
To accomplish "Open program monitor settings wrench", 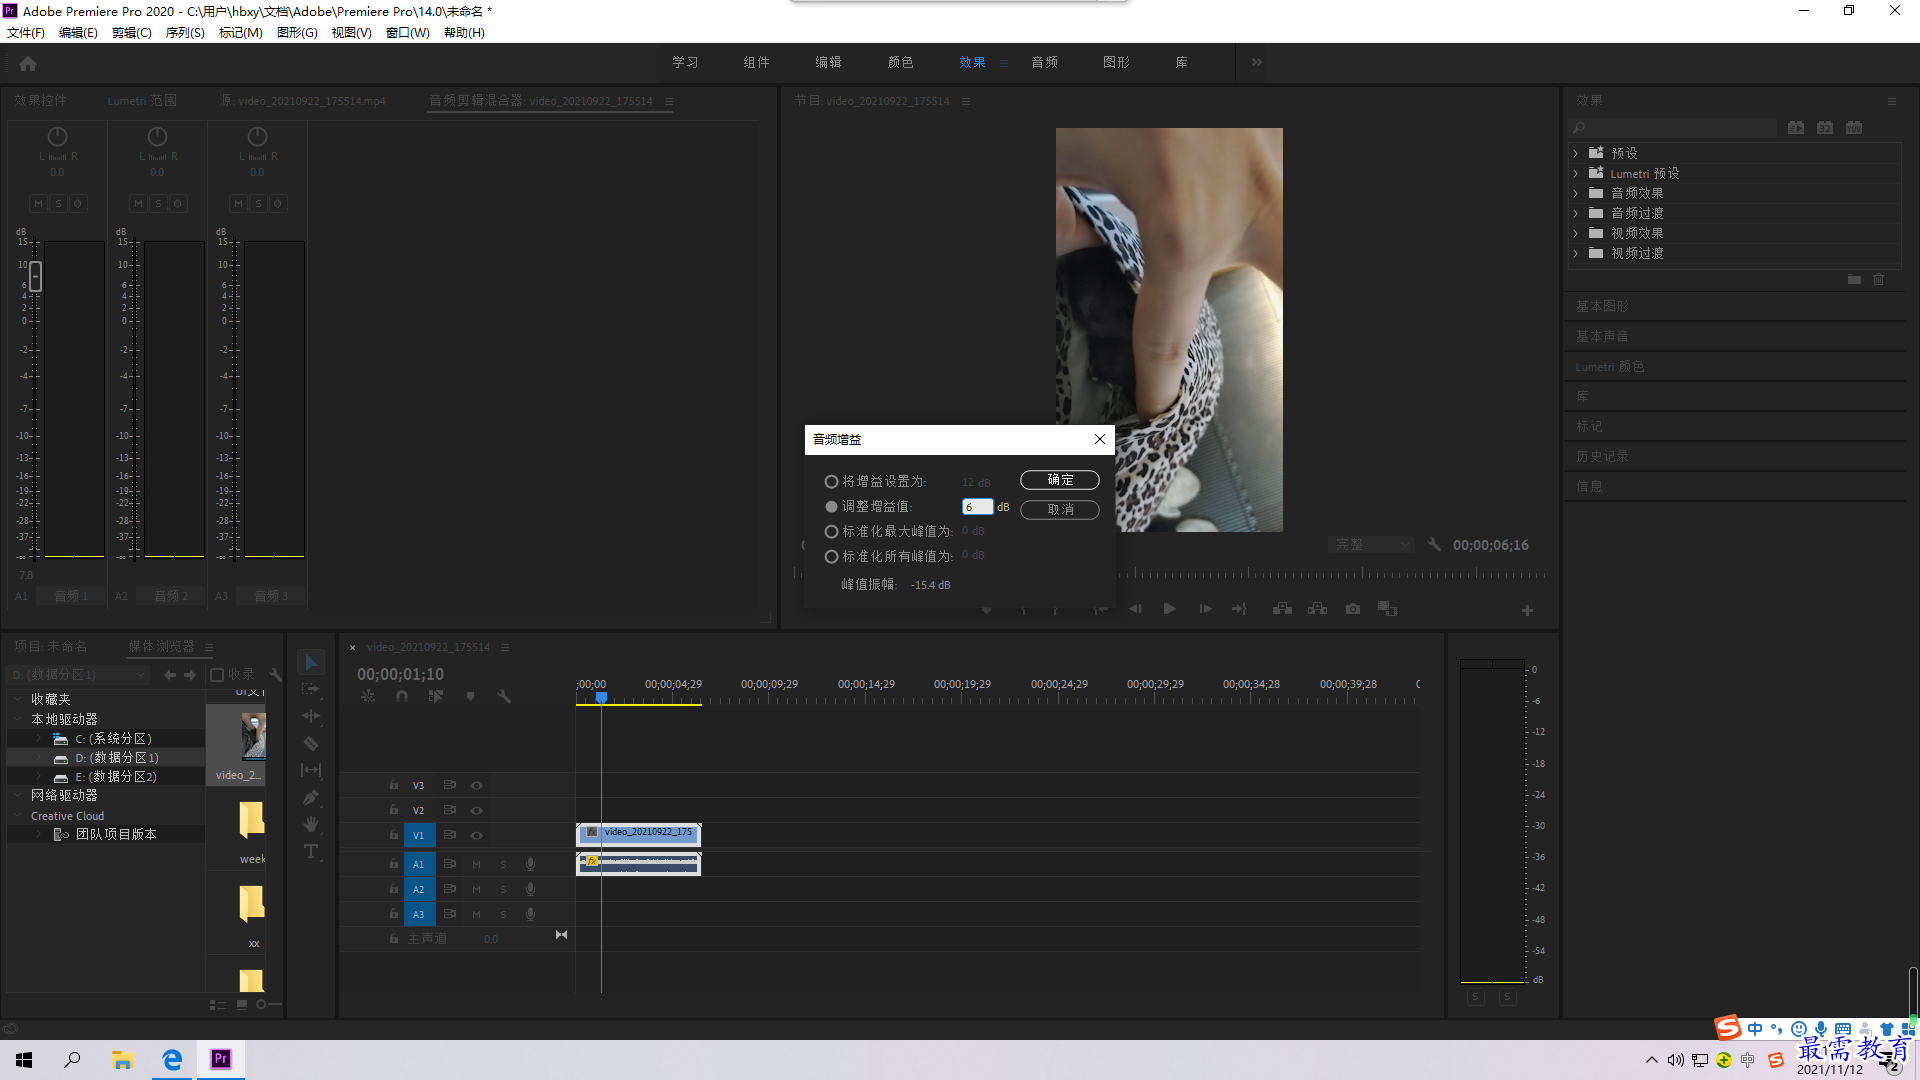I will tap(1434, 545).
